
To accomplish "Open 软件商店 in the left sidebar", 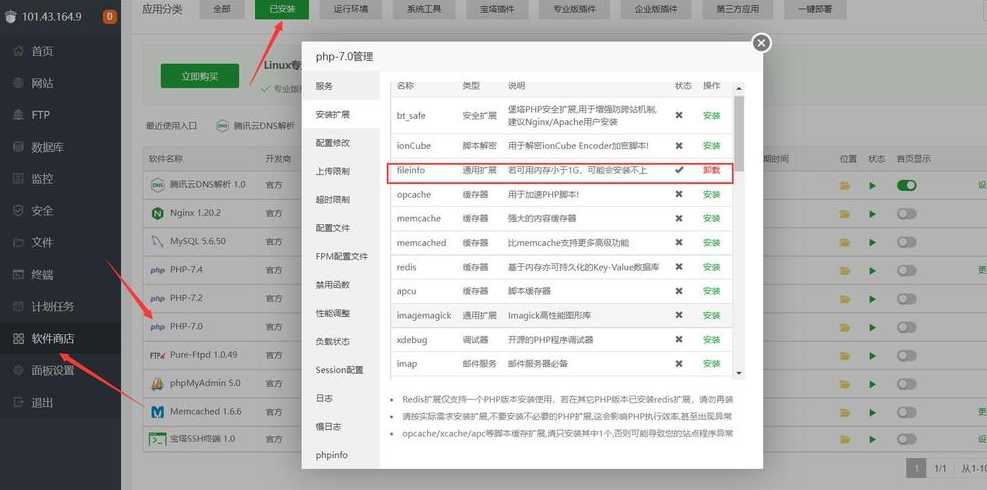I will click(x=52, y=339).
